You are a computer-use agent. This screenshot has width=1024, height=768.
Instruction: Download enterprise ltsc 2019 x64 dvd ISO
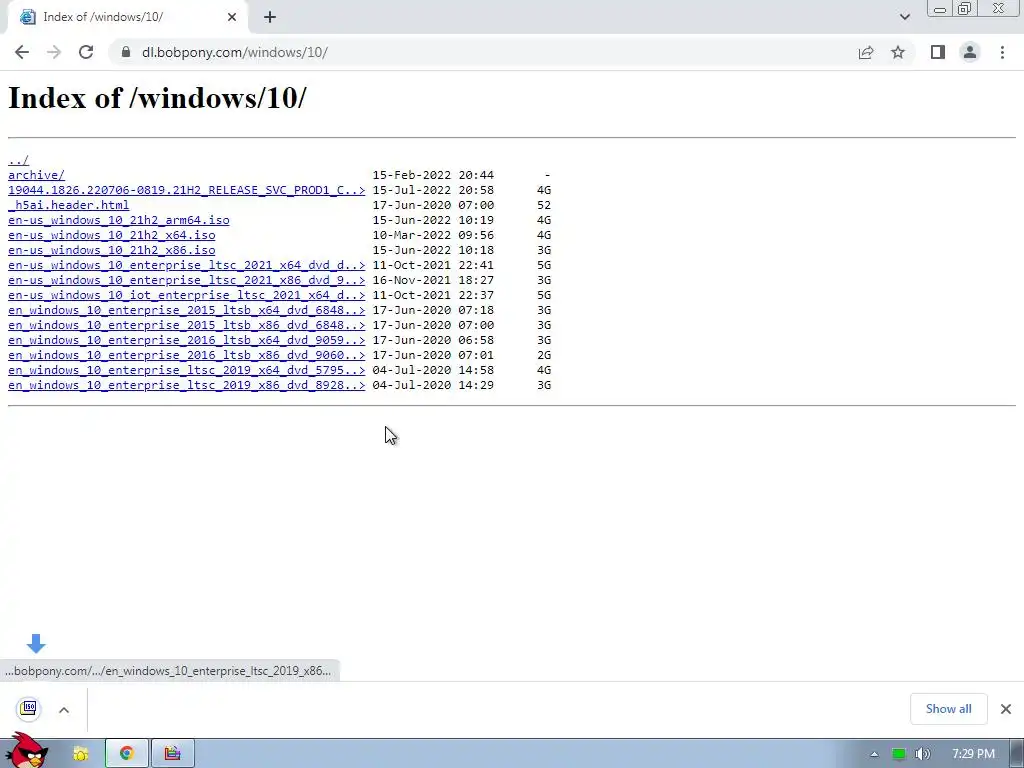coord(187,370)
